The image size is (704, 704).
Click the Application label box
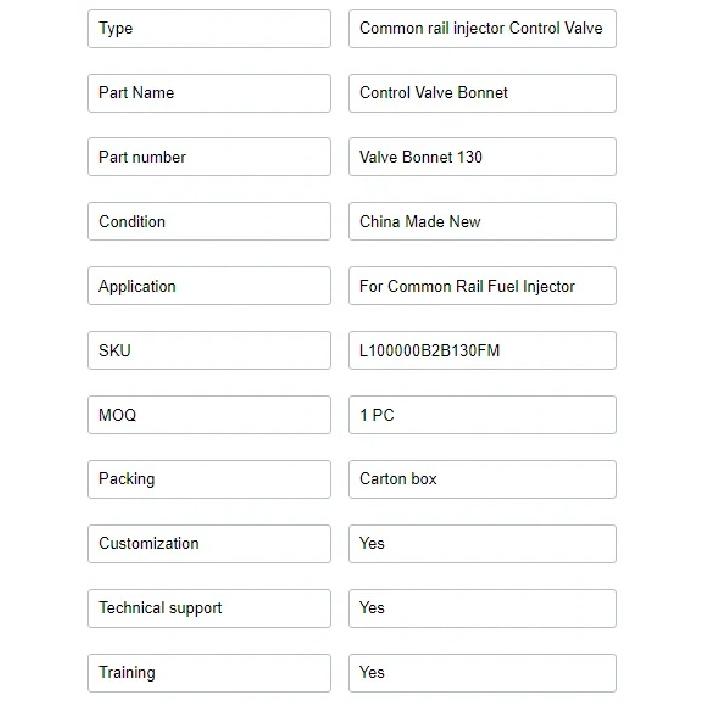[209, 286]
